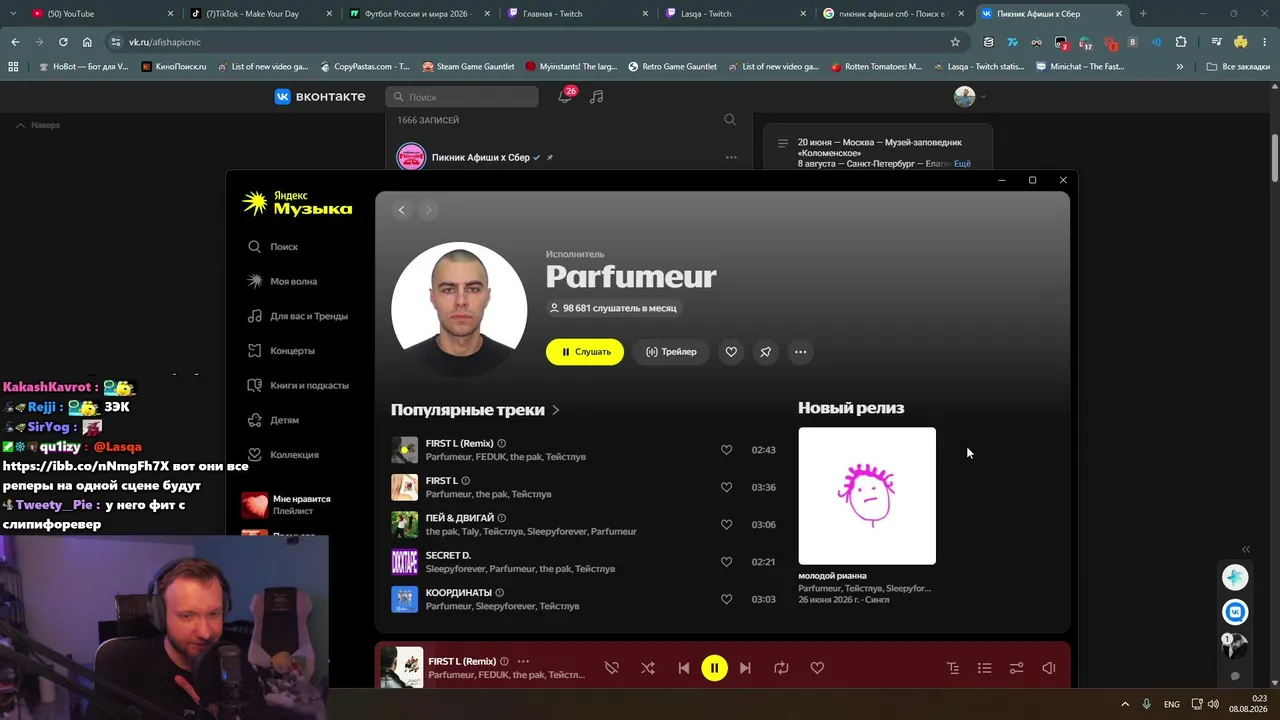
Task: Like the currently playing track in player bar
Action: (817, 668)
